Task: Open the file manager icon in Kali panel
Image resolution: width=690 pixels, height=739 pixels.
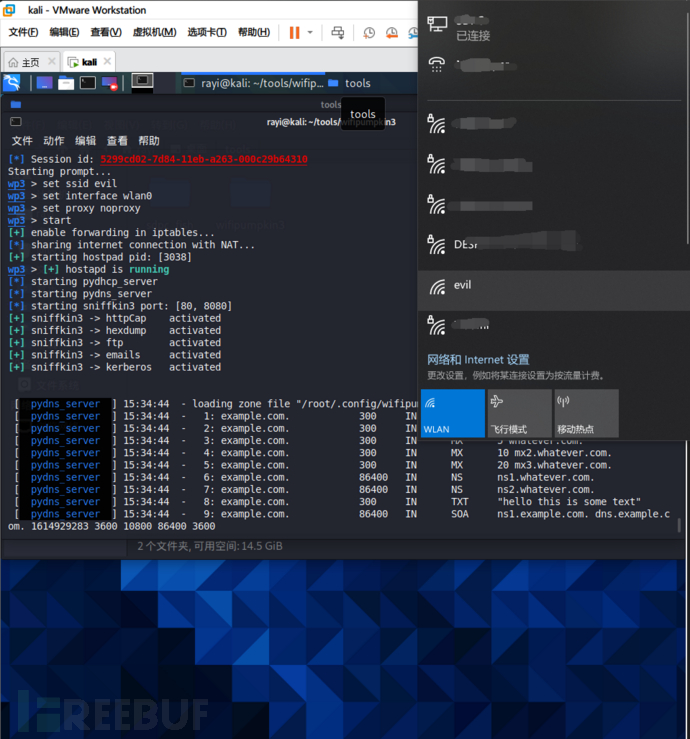Action: click(66, 83)
